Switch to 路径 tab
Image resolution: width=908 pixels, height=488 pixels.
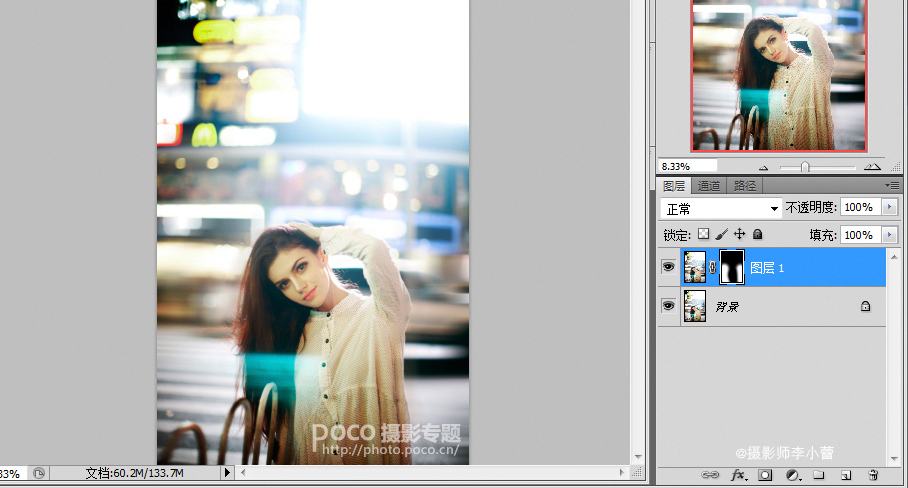click(745, 186)
